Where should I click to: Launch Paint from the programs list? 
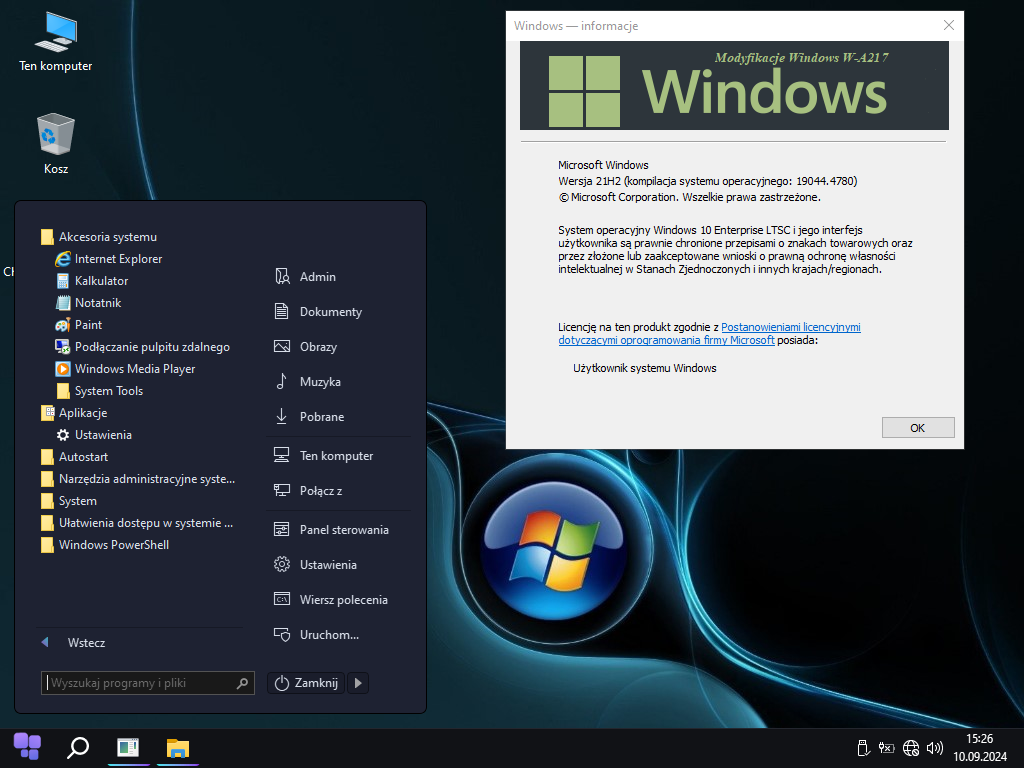pyautogui.click(x=88, y=325)
